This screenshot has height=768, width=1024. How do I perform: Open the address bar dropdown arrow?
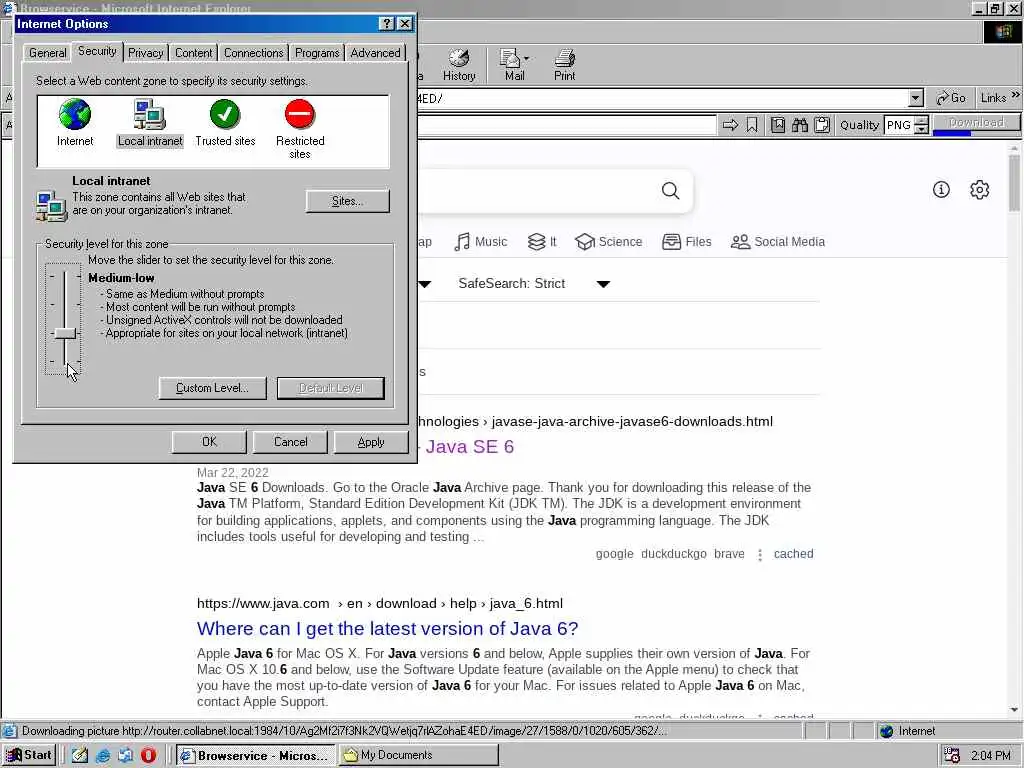916,98
